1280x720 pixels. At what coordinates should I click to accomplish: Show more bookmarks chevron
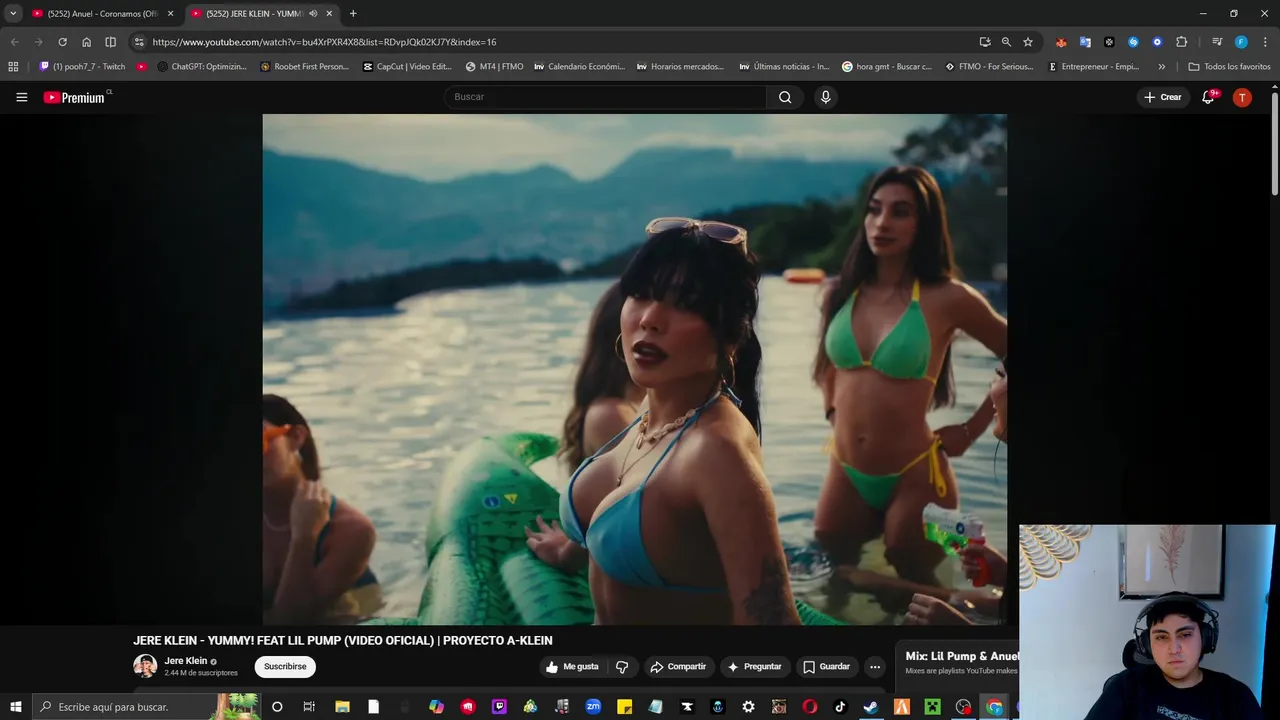(1161, 67)
